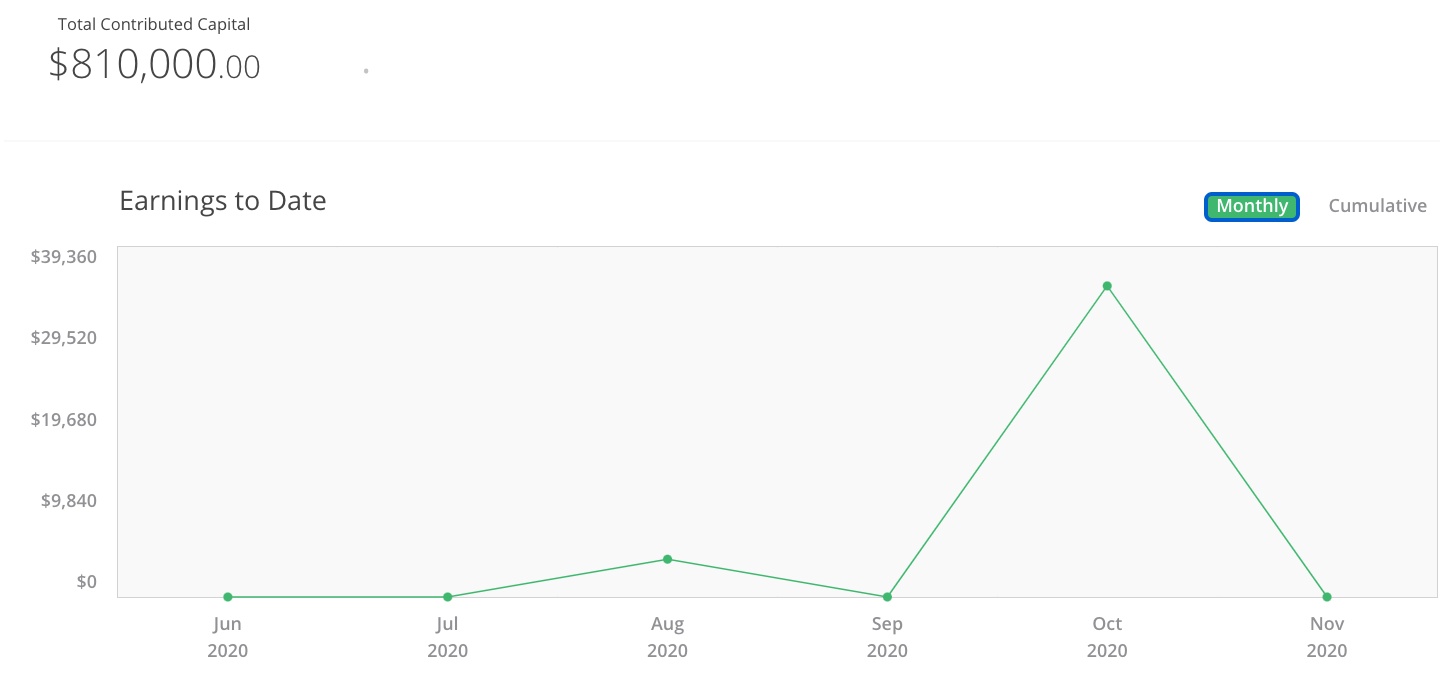Click the Total Contributed Capital label

coord(154,24)
